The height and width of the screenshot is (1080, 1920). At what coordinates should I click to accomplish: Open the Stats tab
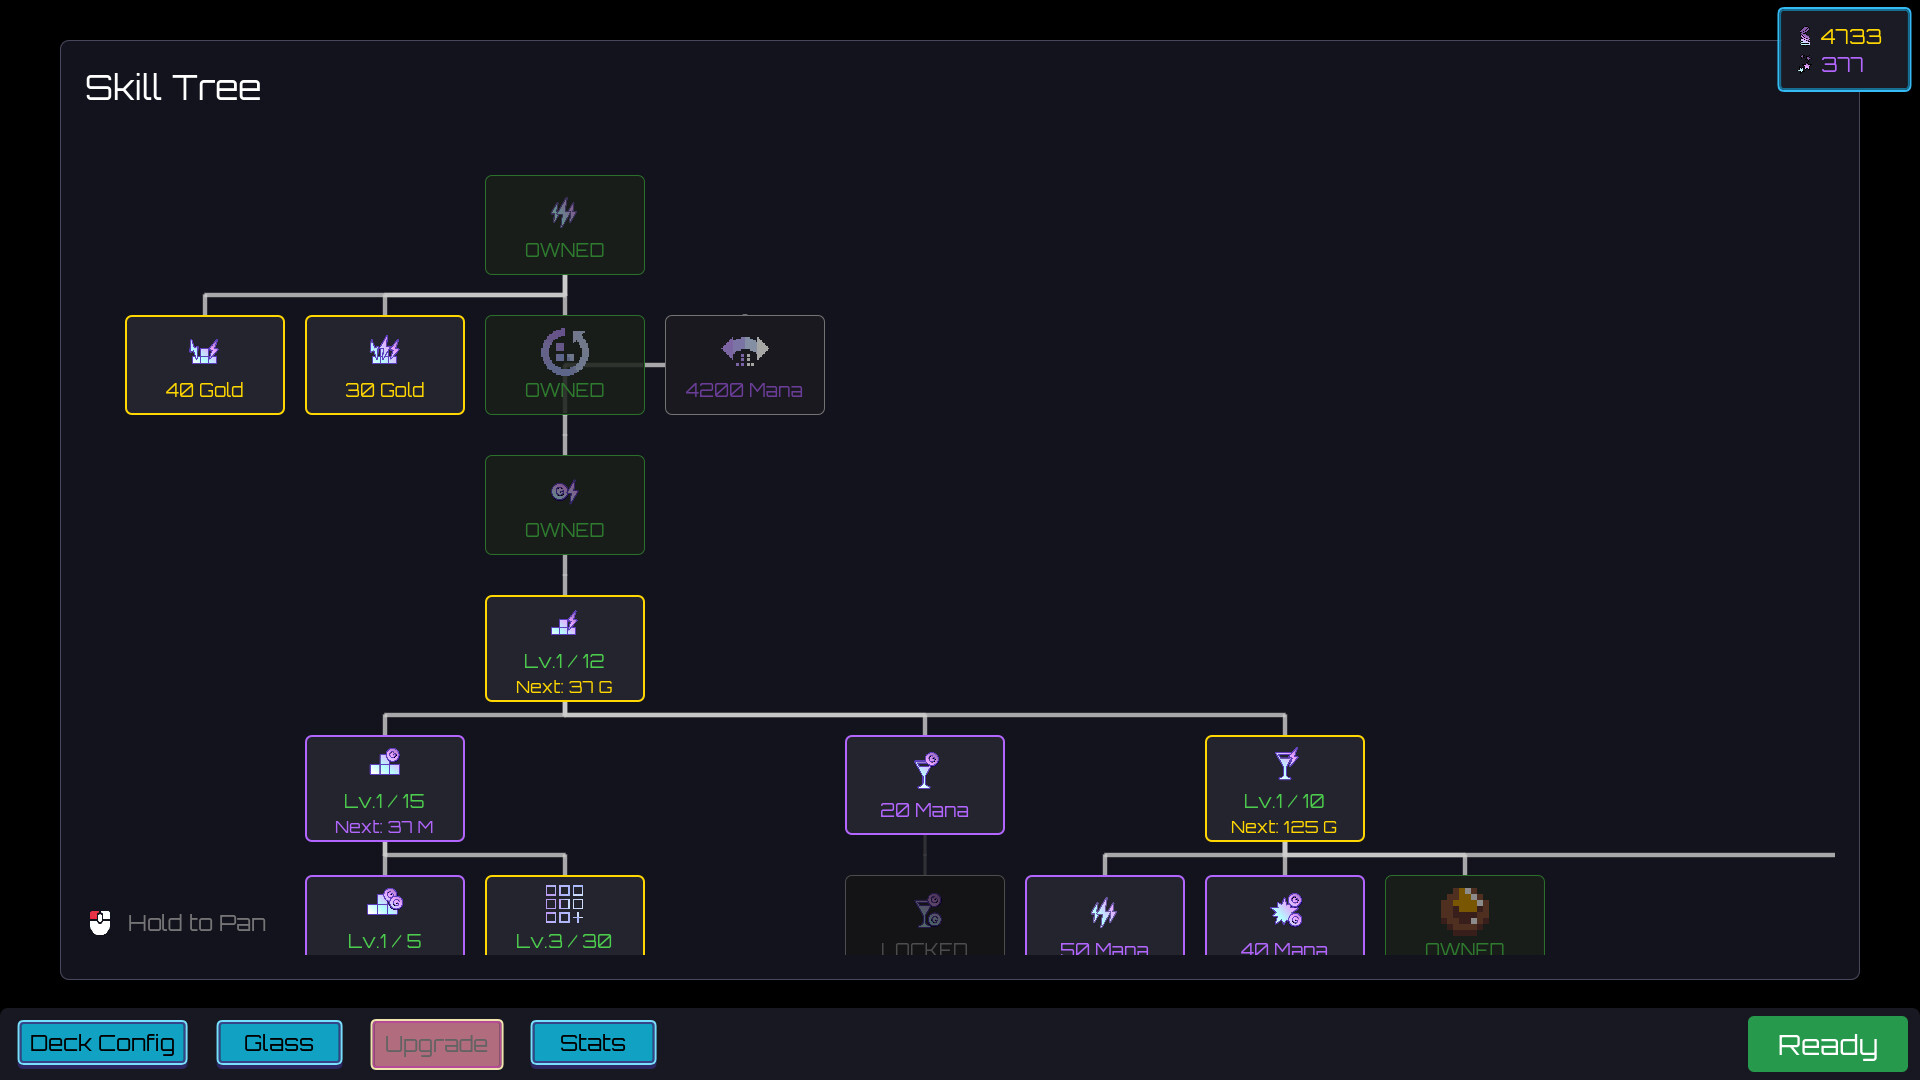click(593, 1043)
